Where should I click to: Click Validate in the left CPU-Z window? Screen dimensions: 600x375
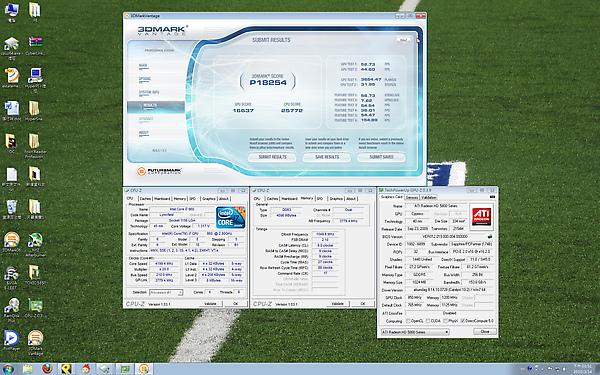(x=210, y=303)
